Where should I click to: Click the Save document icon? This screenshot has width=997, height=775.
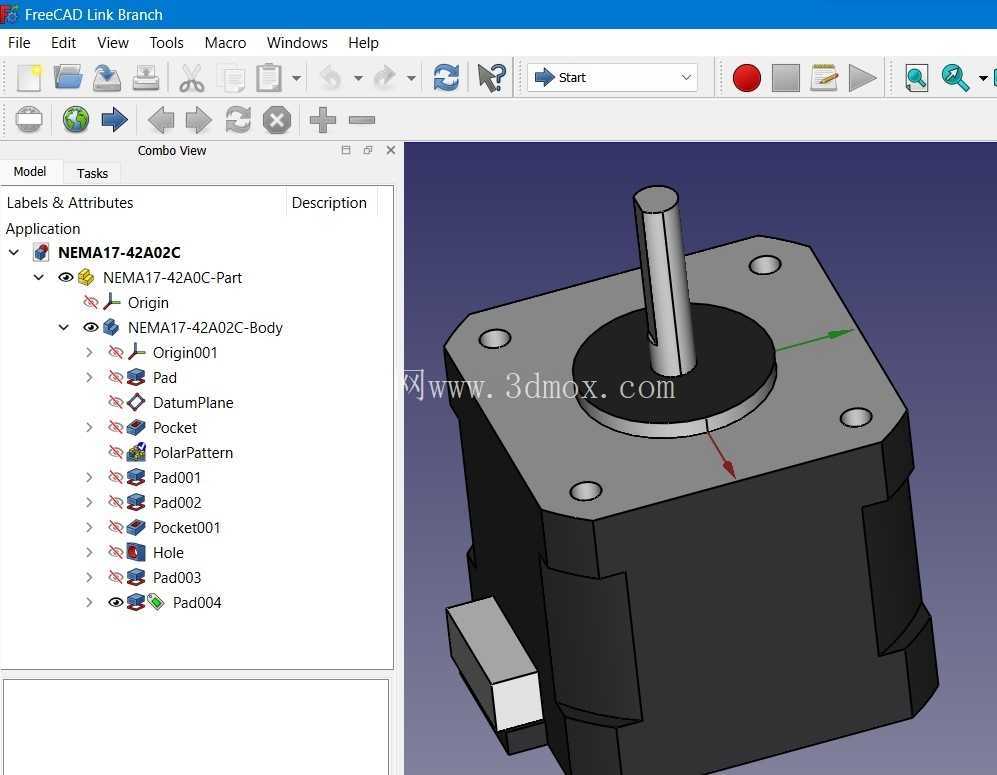[x=107, y=78]
